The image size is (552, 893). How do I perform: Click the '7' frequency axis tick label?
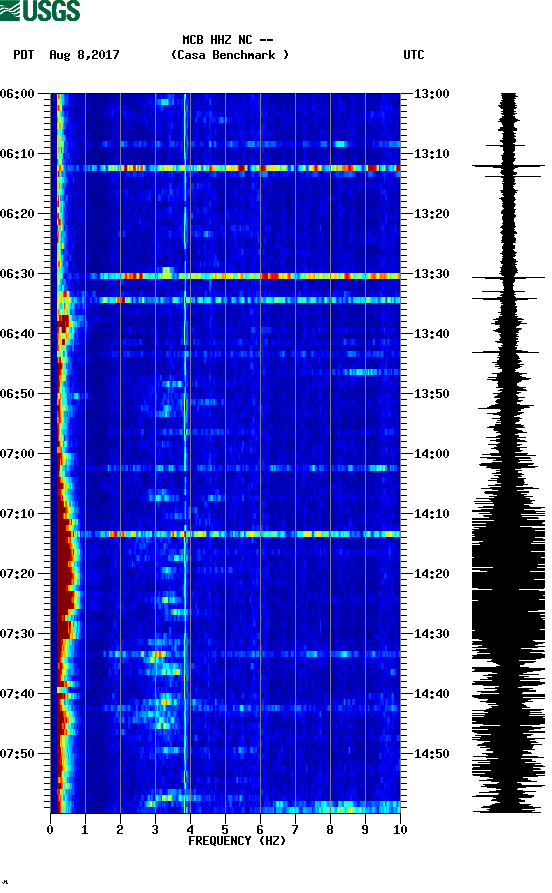pyautogui.click(x=295, y=830)
